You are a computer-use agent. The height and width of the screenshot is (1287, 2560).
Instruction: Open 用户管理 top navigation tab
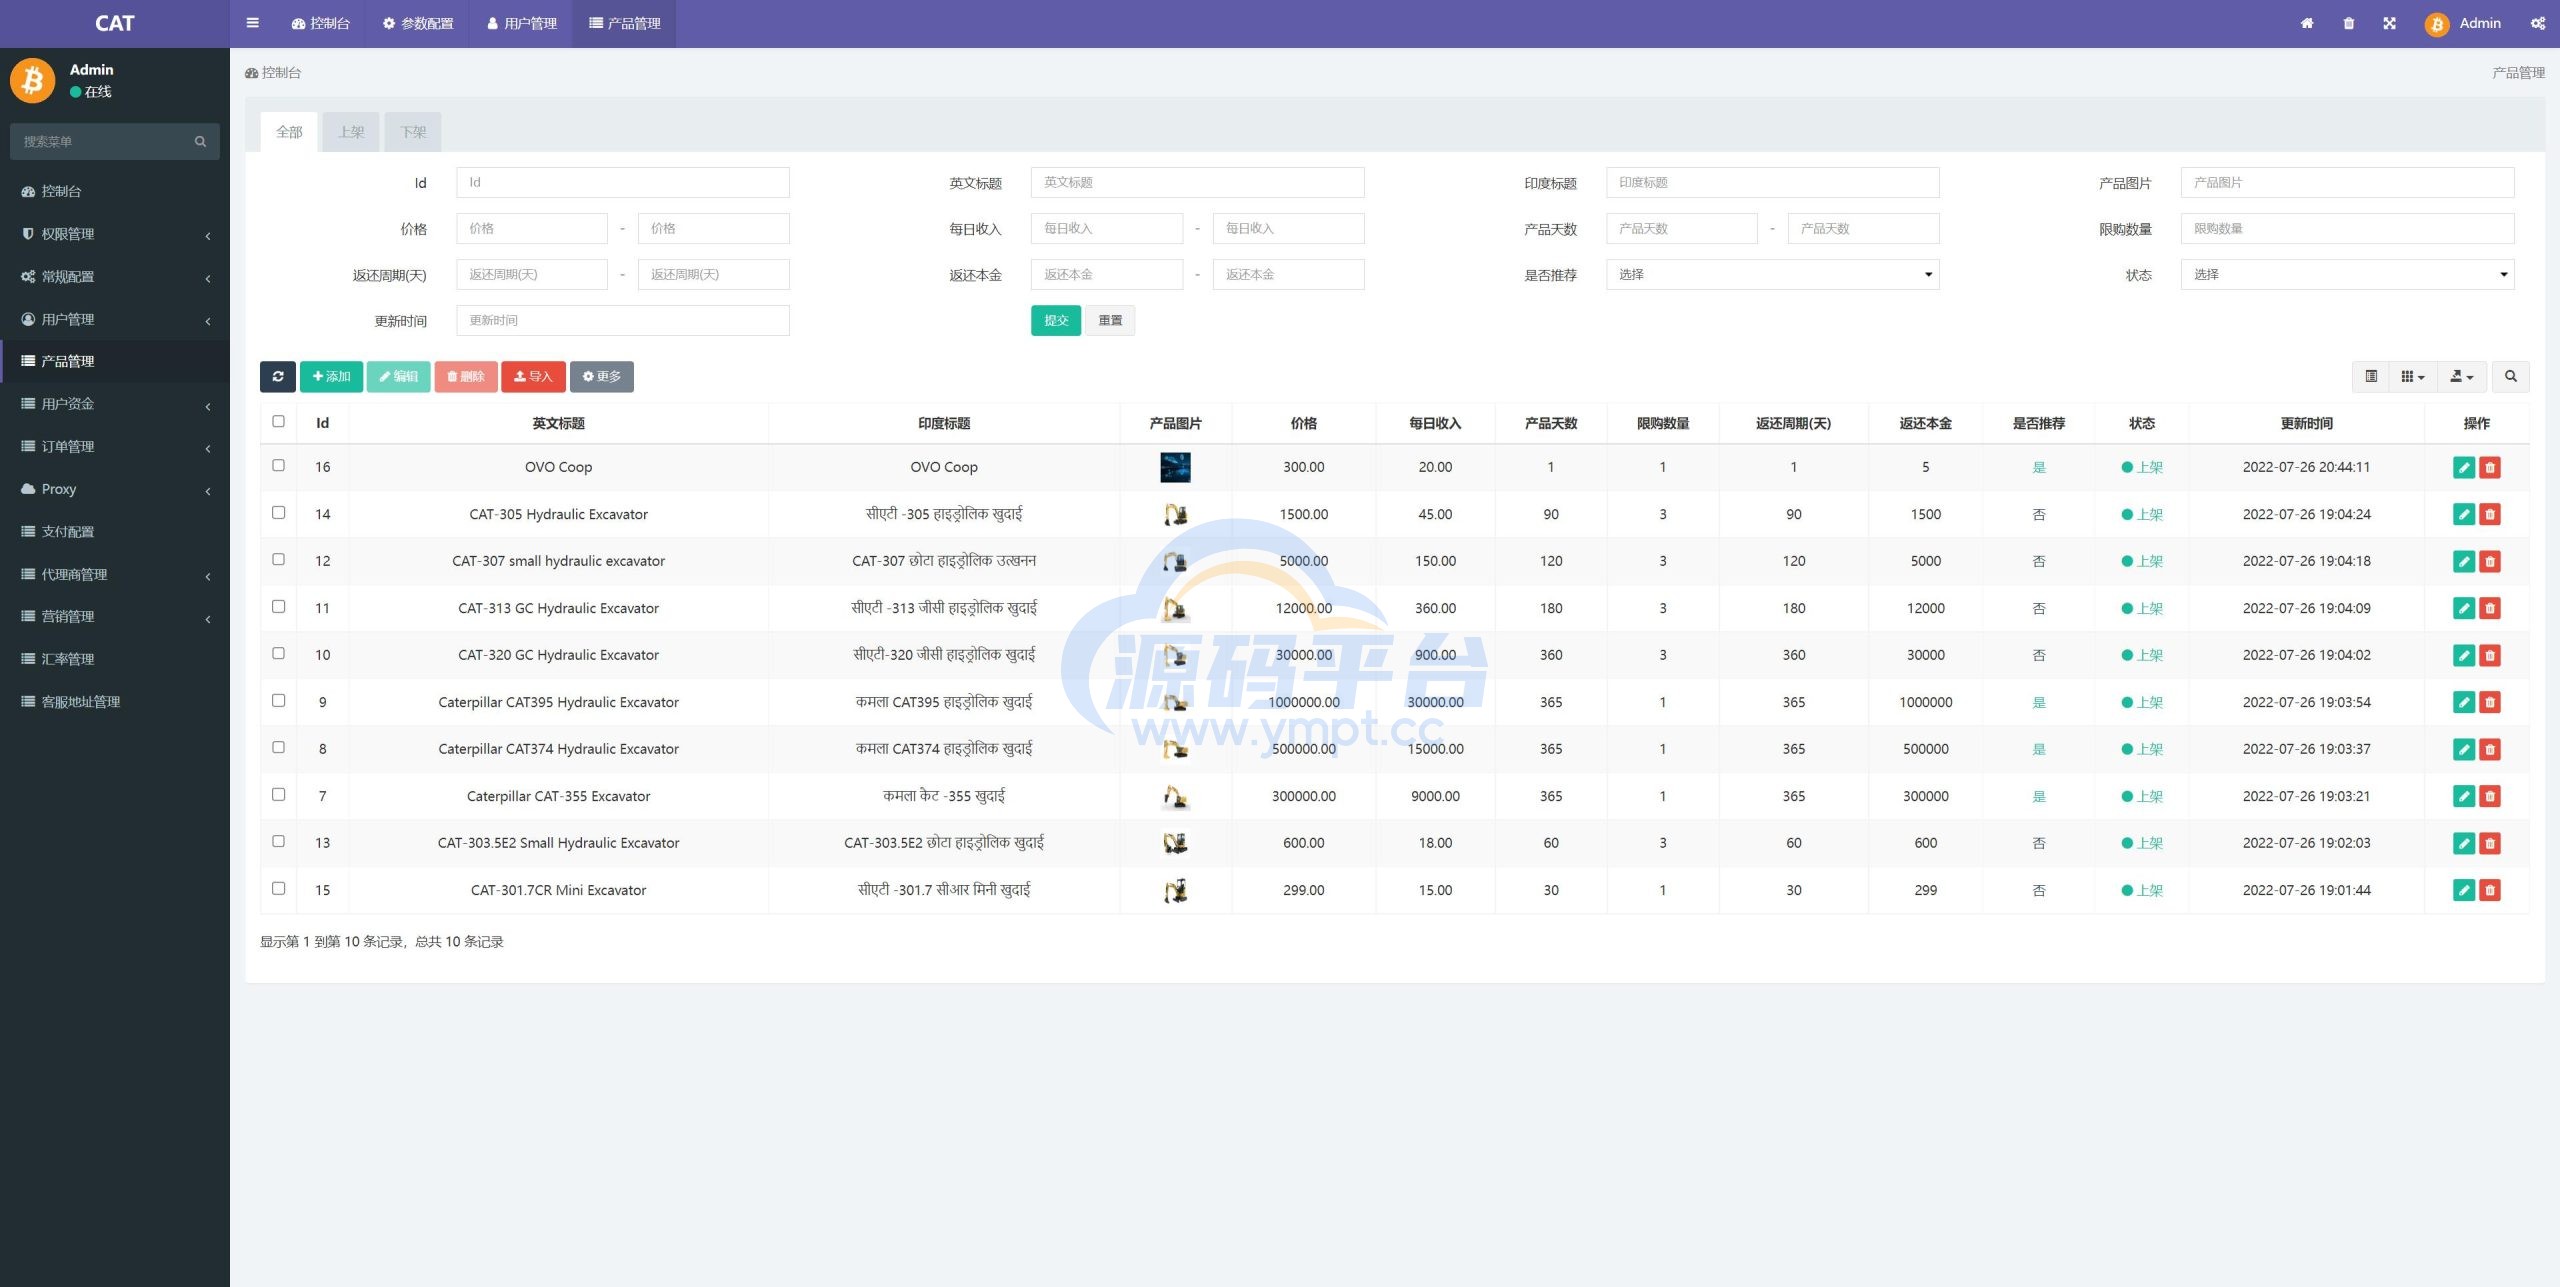point(522,23)
